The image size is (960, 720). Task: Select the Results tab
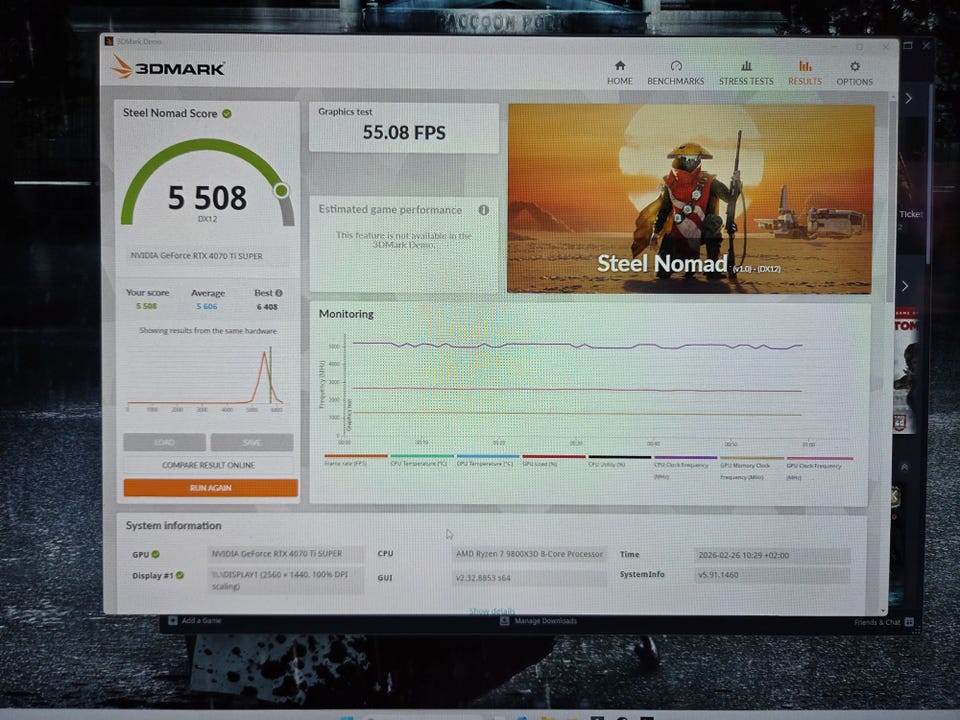[804, 73]
